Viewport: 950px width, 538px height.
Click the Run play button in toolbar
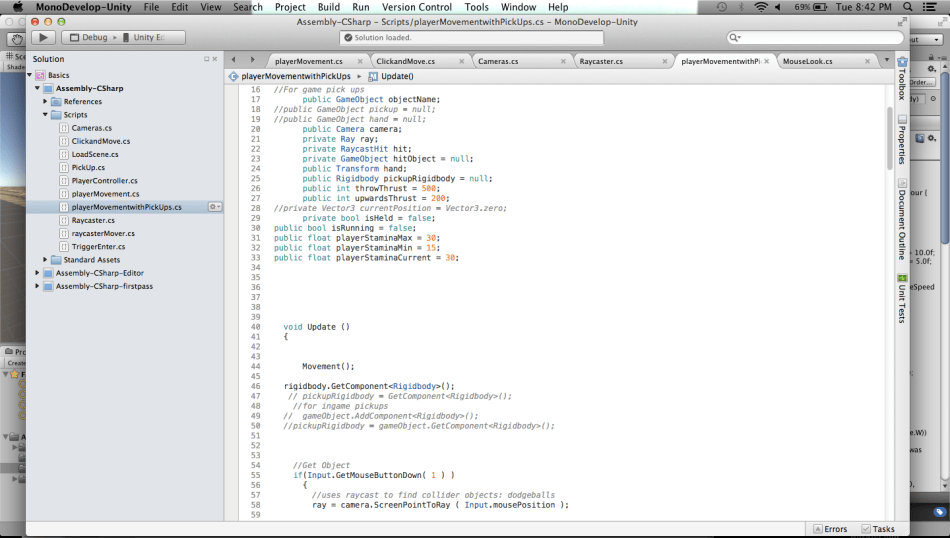pyautogui.click(x=43, y=38)
